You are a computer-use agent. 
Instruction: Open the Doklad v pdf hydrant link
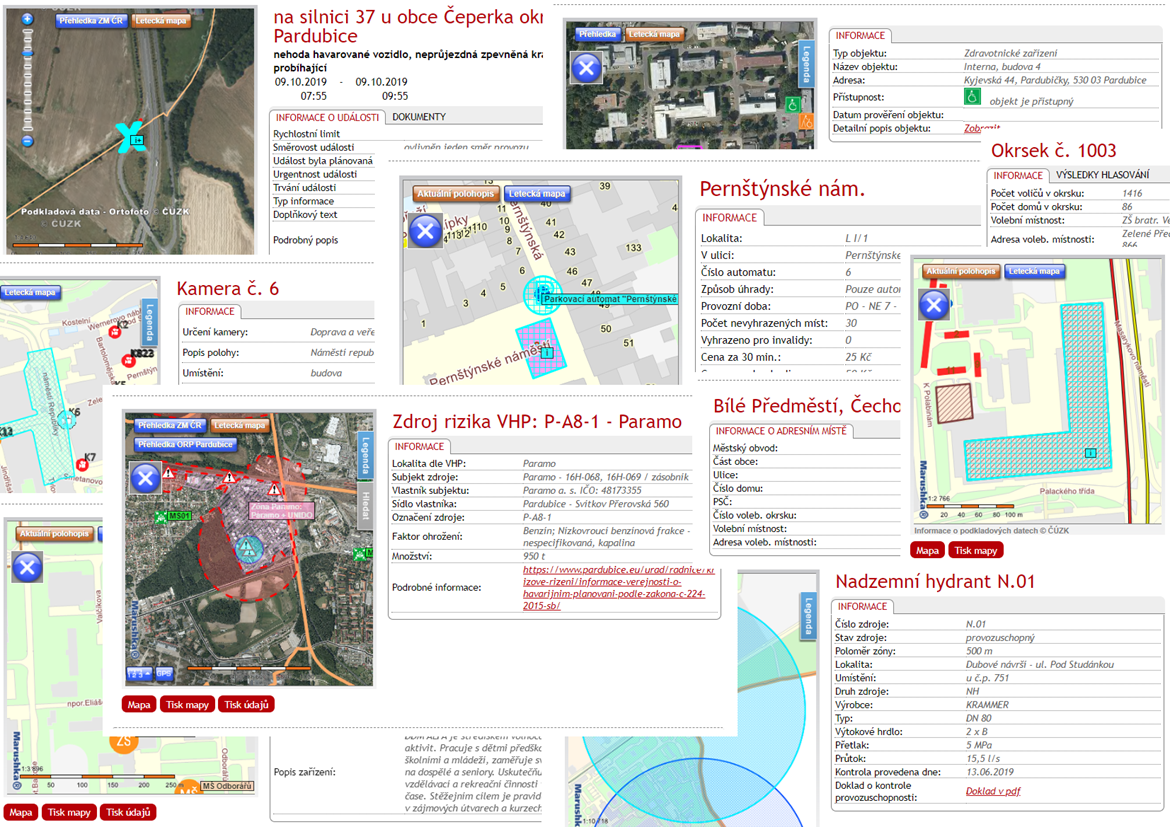tap(993, 791)
